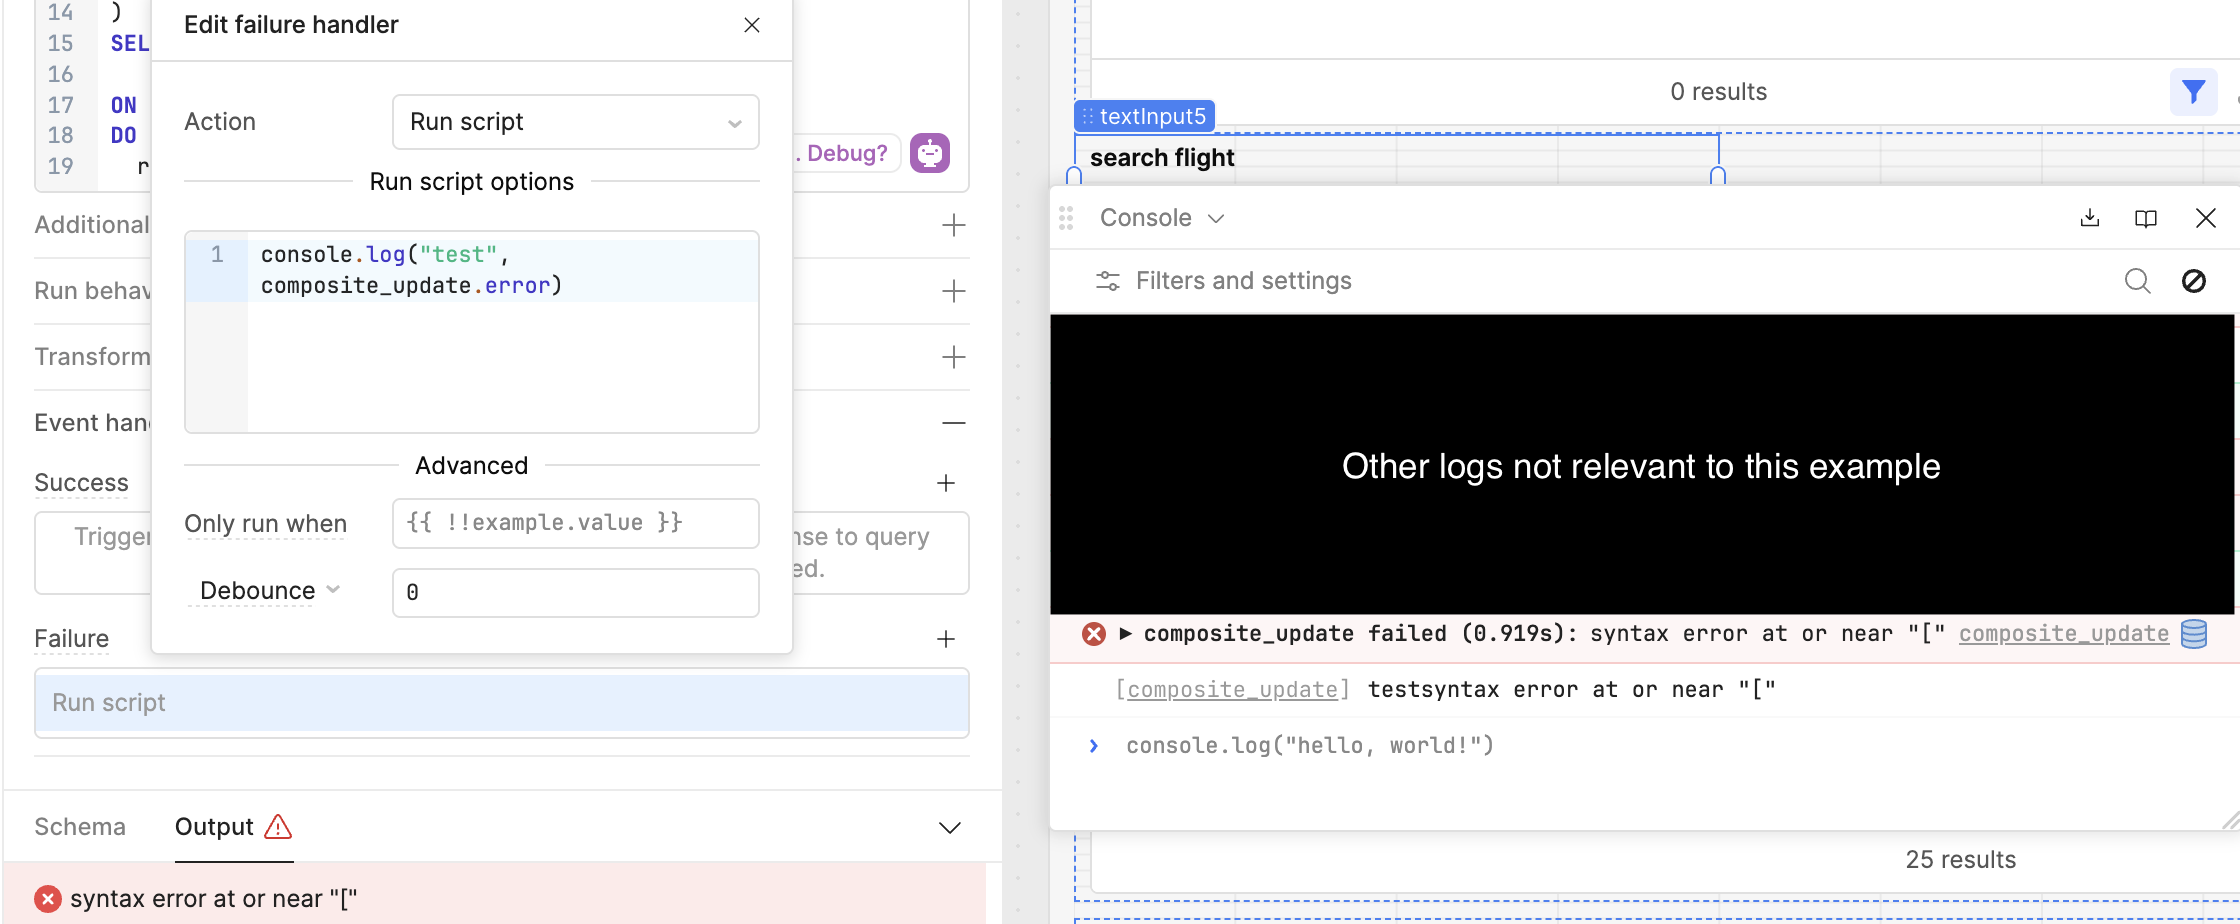Clear the console with the circle-slash icon

(2193, 281)
